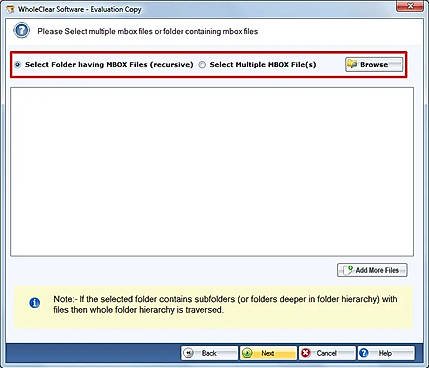
Task: Click the blue question mark header icon
Action: [21, 31]
